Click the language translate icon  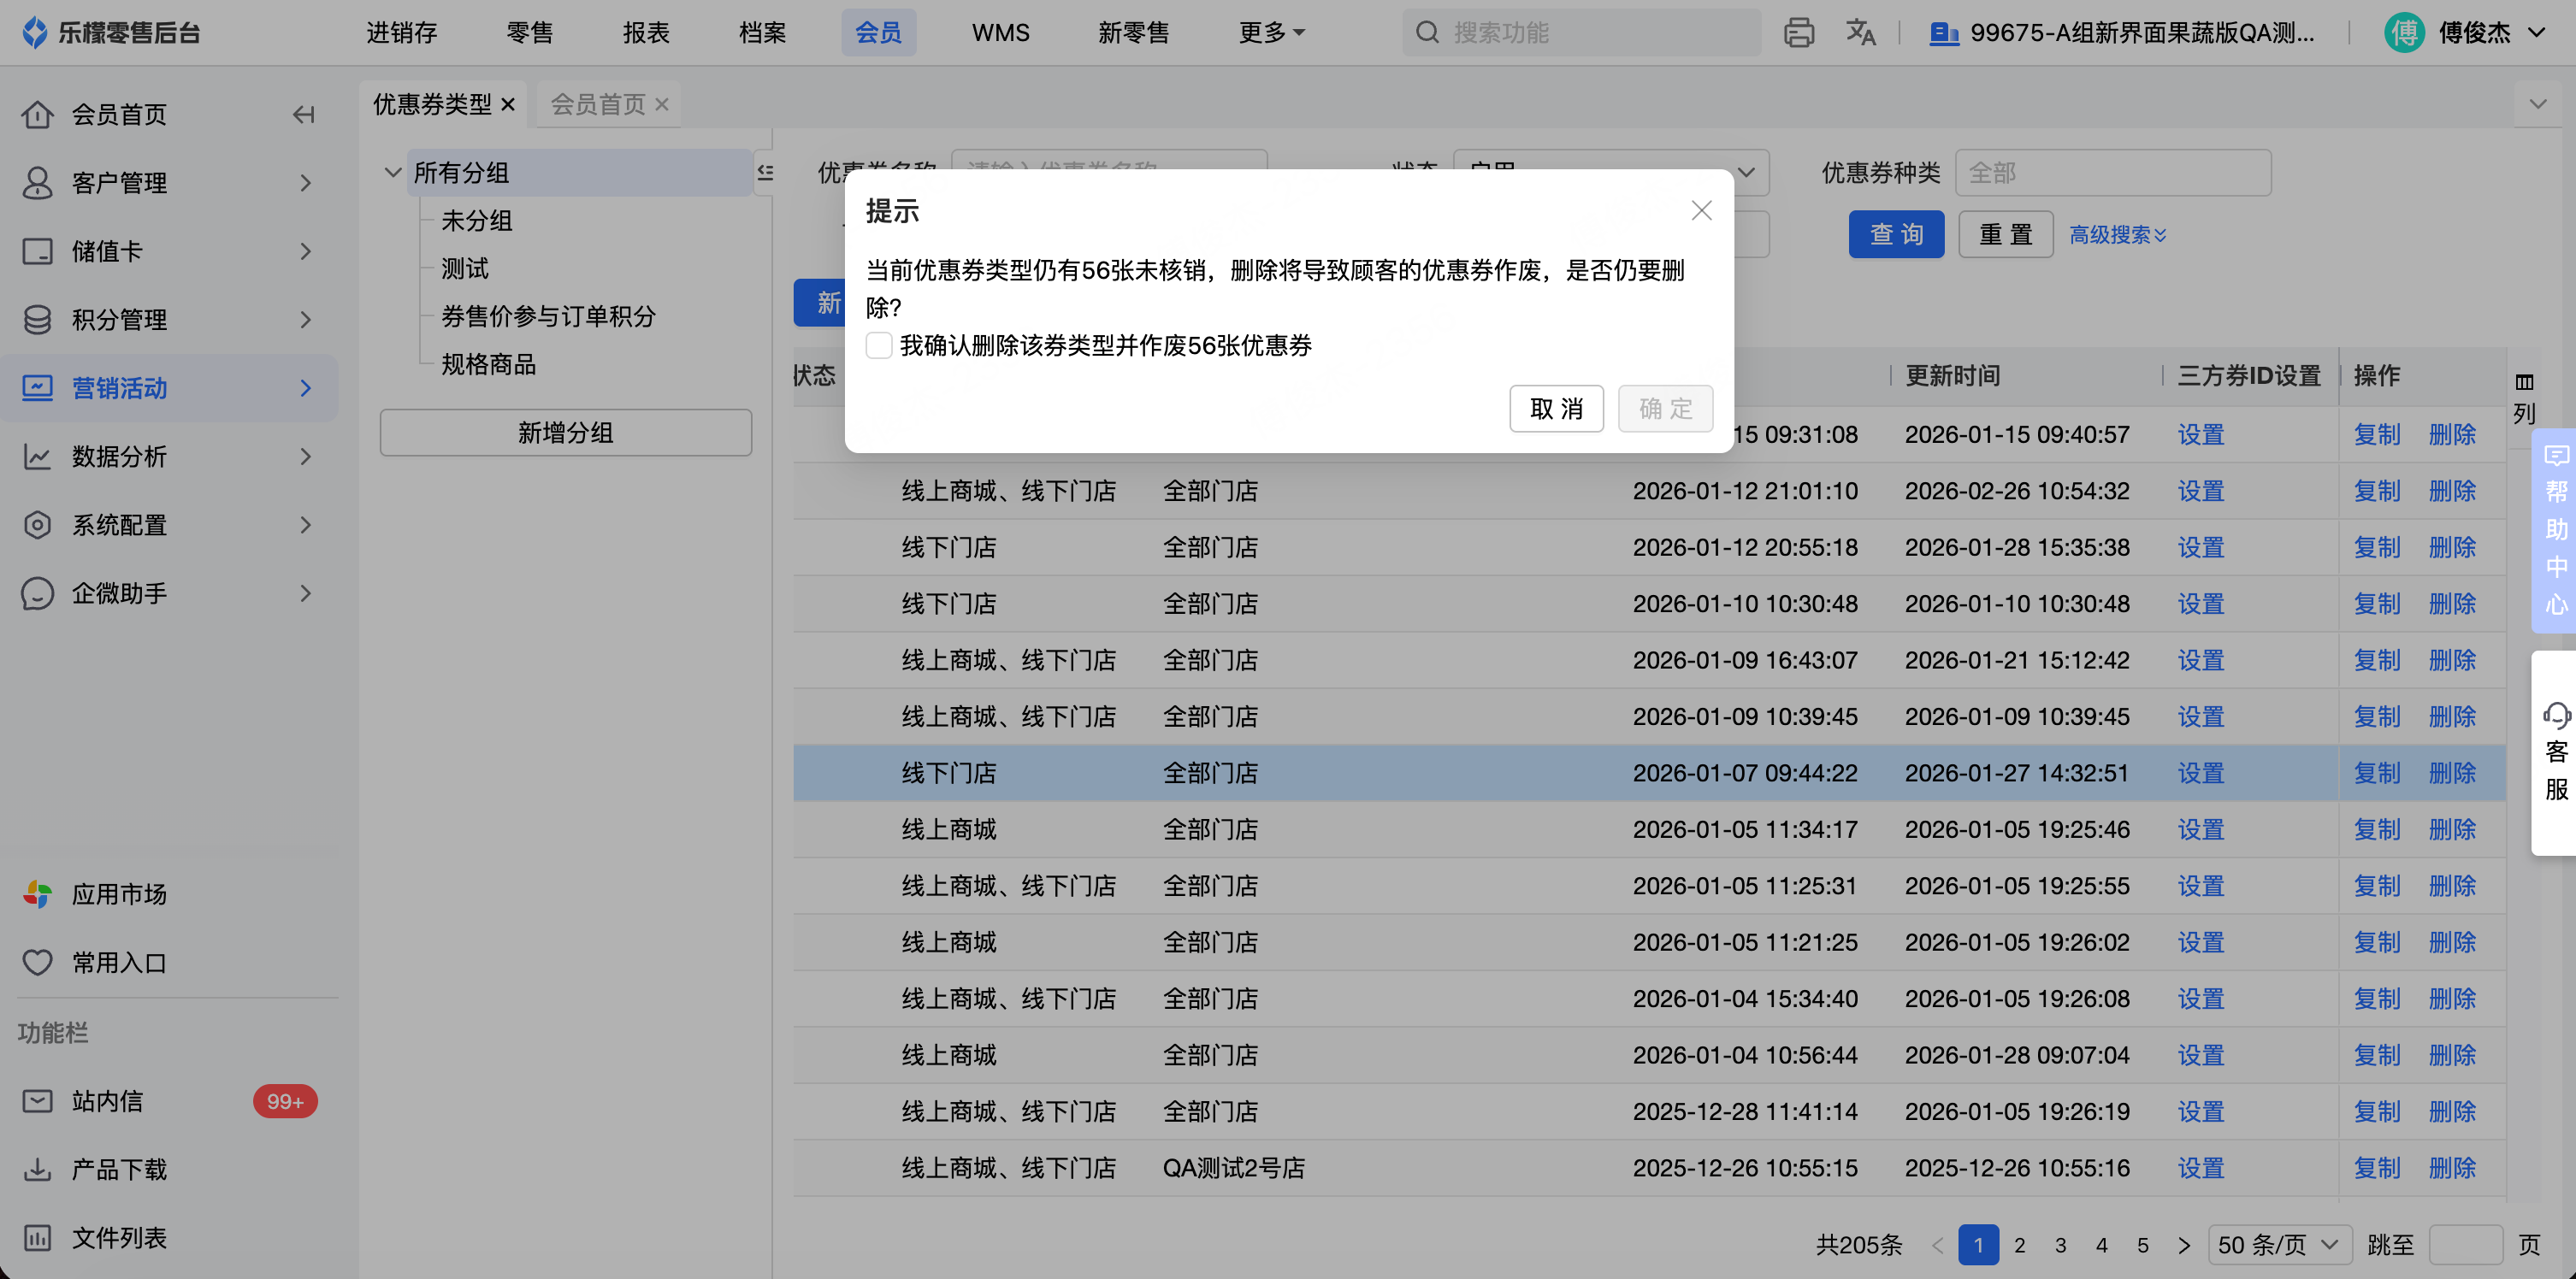click(x=1860, y=33)
